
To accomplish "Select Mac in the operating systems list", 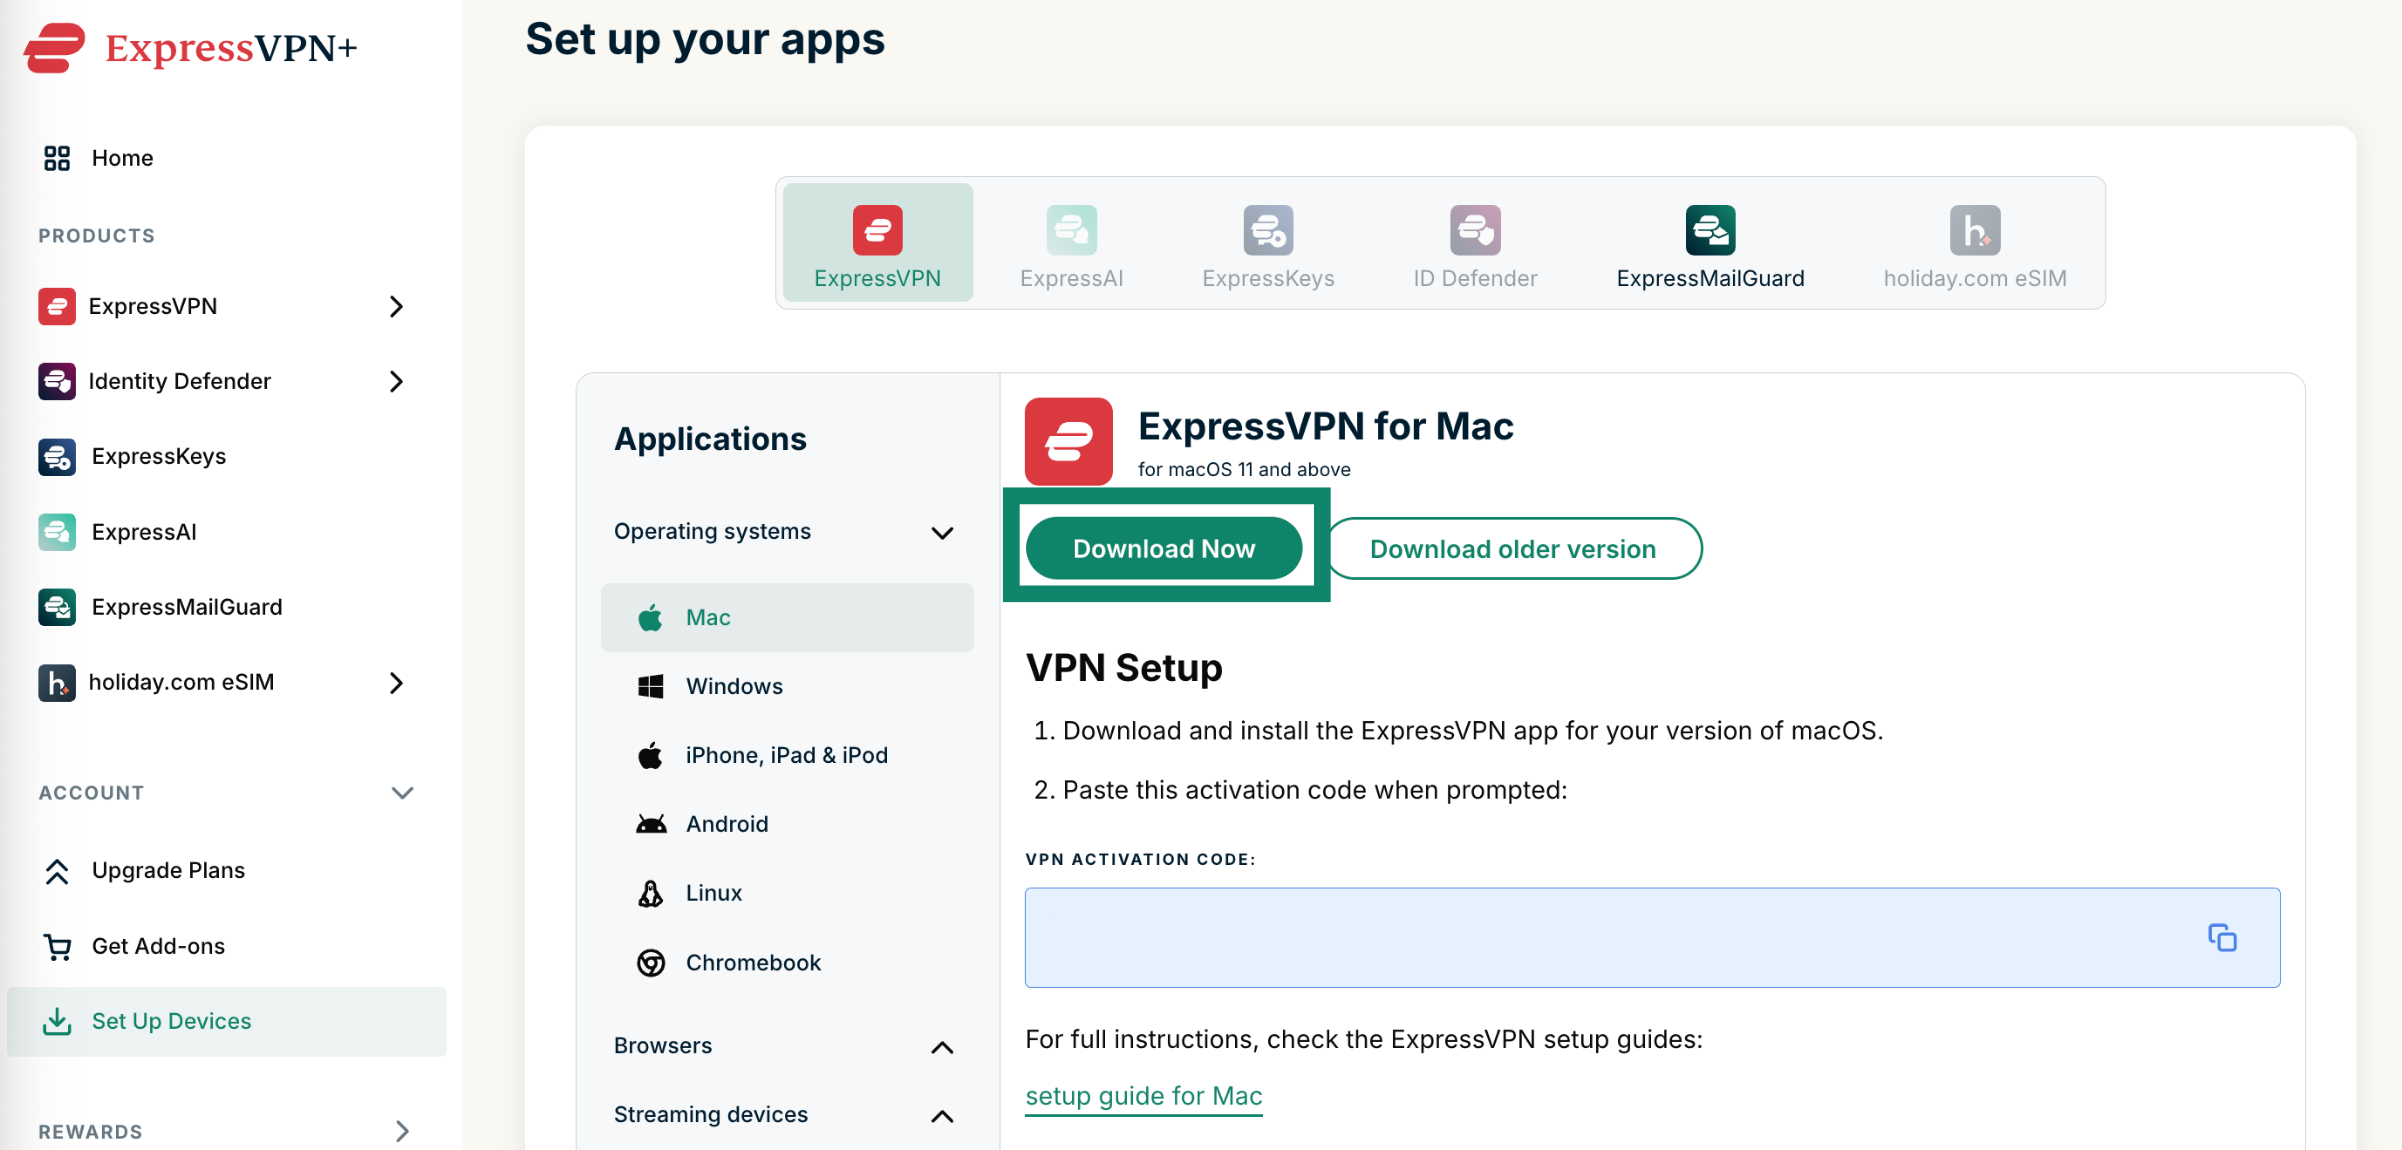I will [787, 618].
